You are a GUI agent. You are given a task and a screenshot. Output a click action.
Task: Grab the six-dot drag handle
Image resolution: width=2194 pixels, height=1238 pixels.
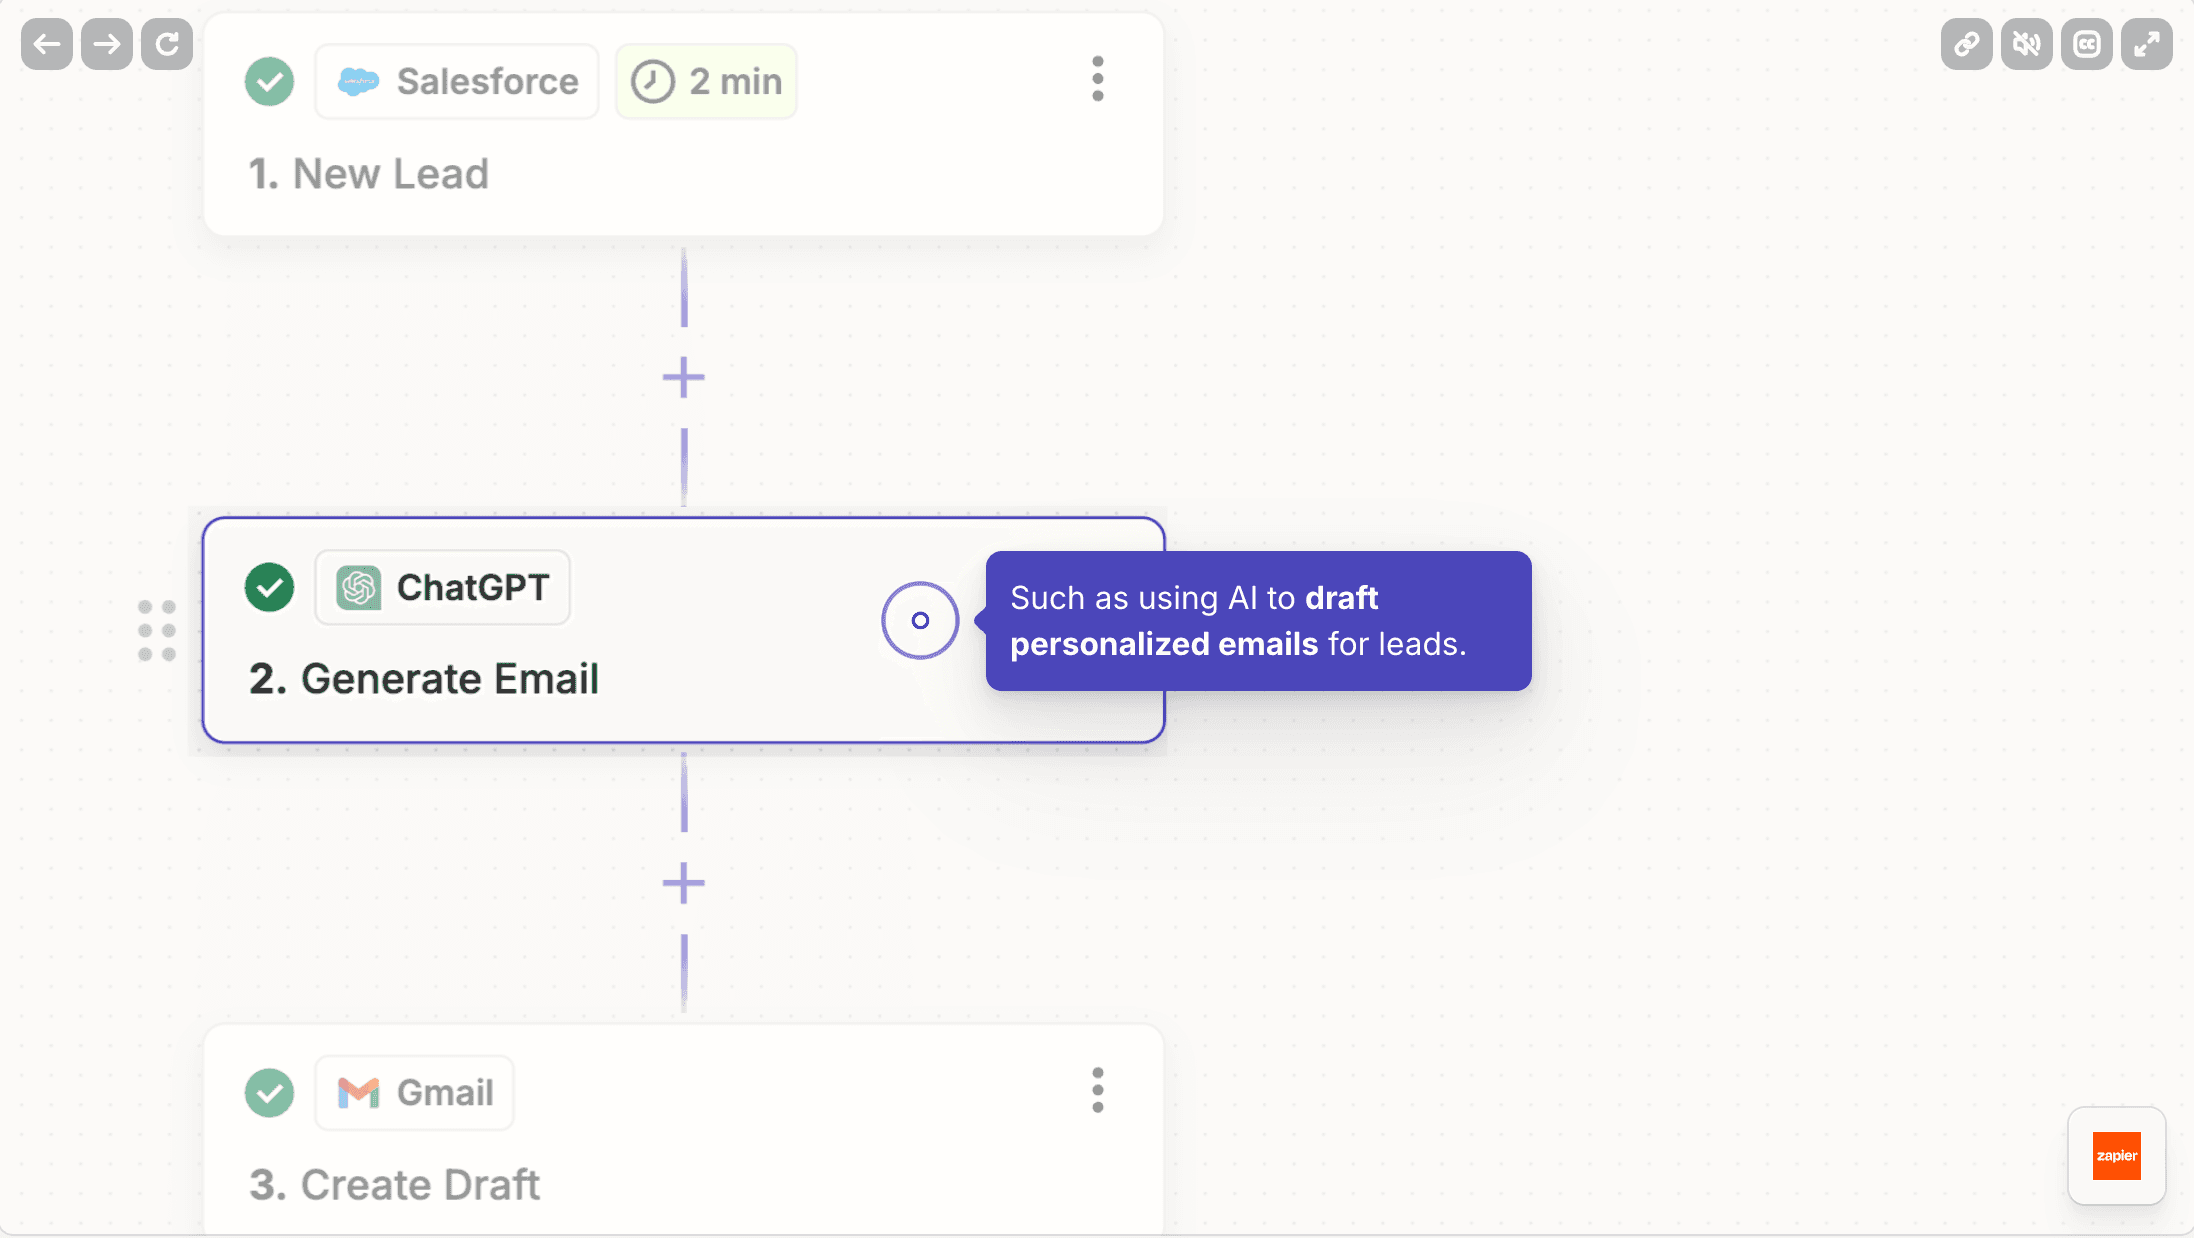157,630
